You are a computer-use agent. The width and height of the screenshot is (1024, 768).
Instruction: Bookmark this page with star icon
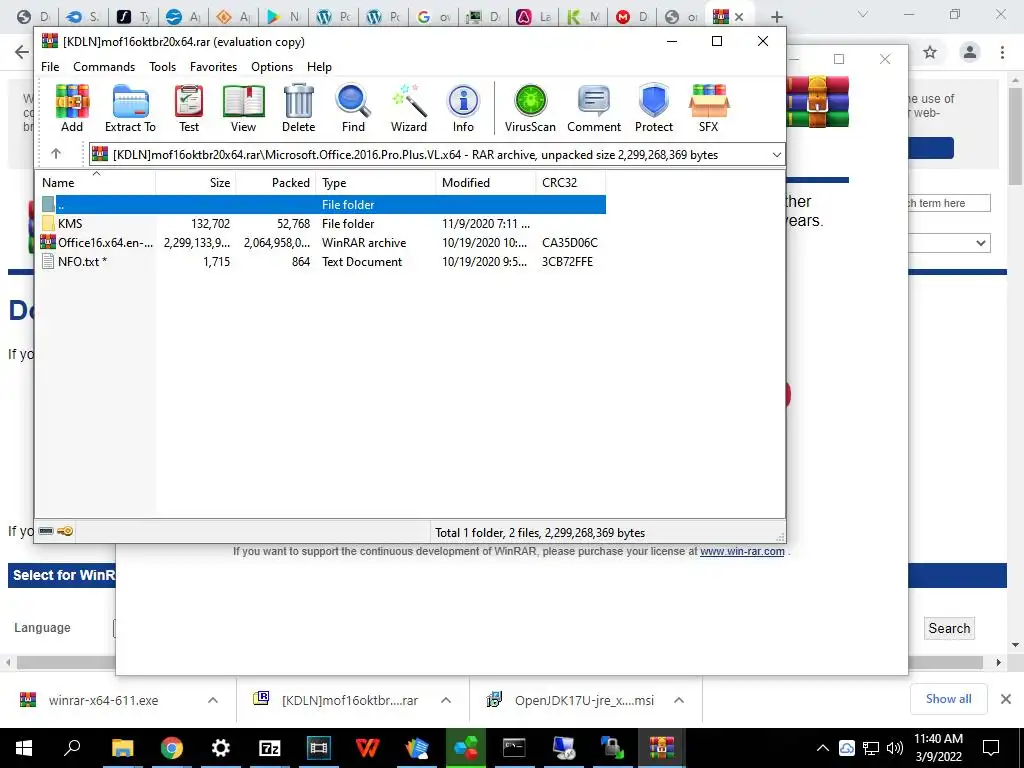tap(930, 52)
